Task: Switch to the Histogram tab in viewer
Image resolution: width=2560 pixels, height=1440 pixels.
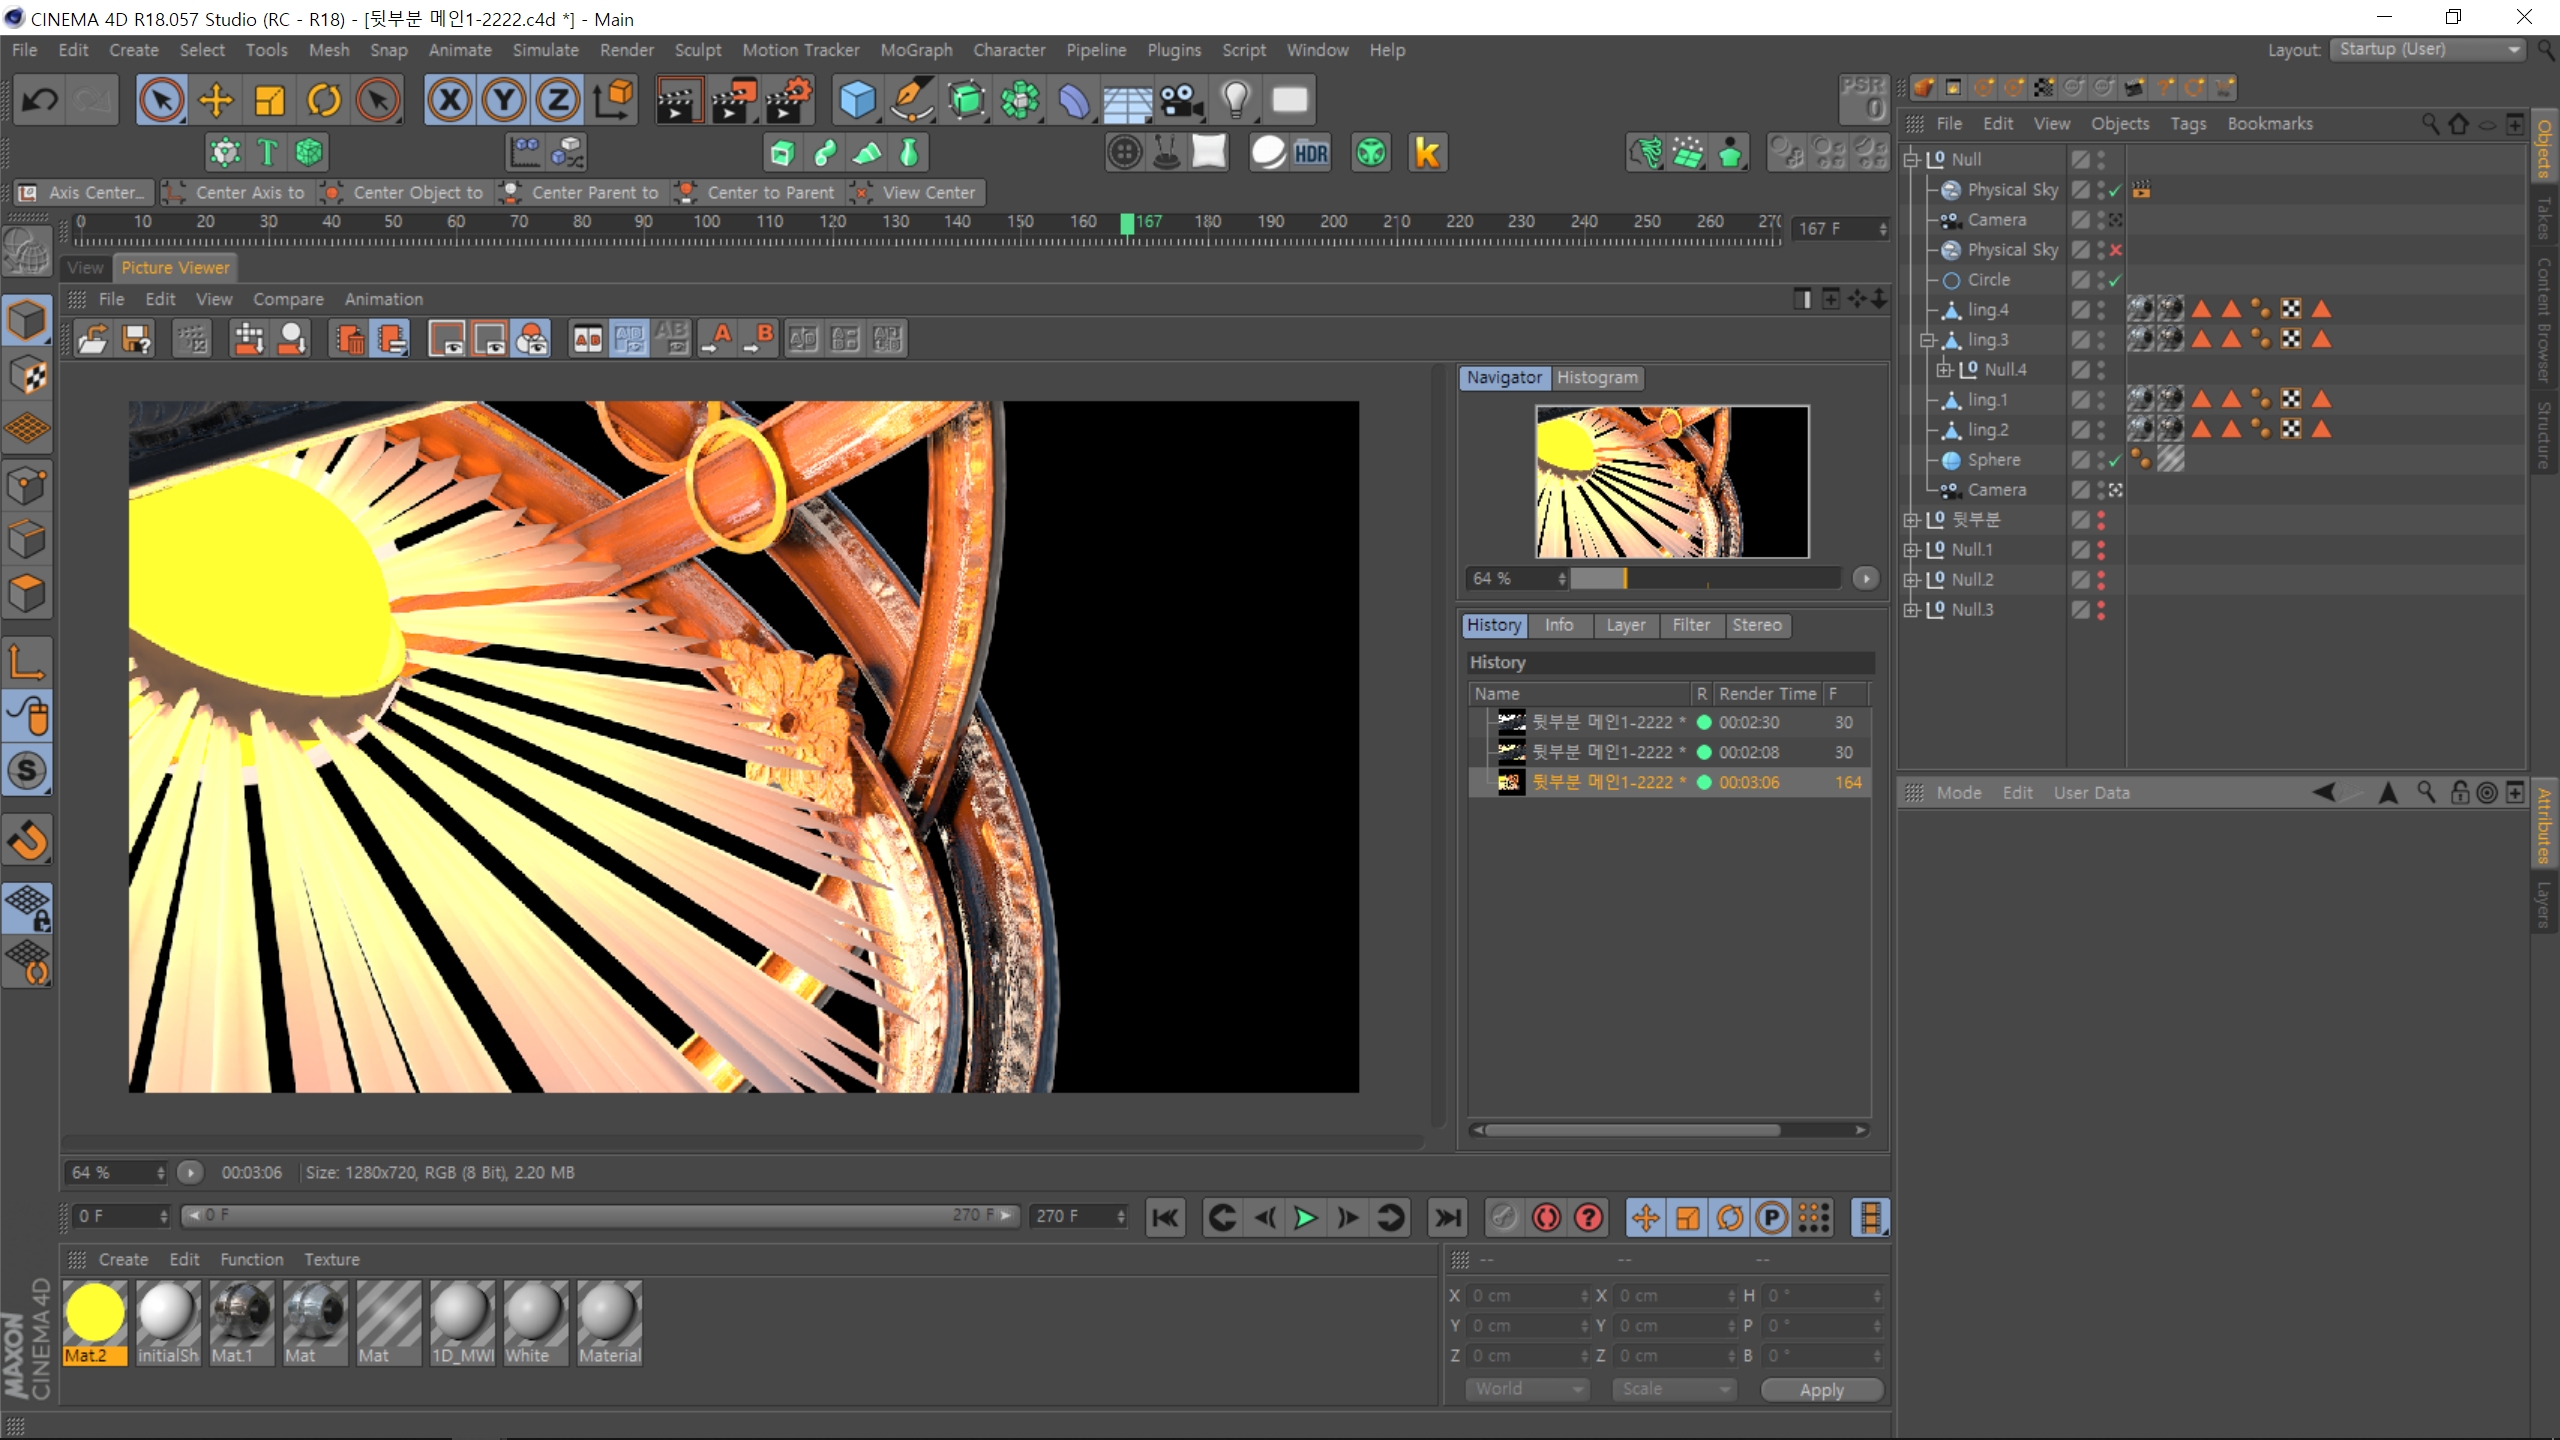Action: (1596, 376)
